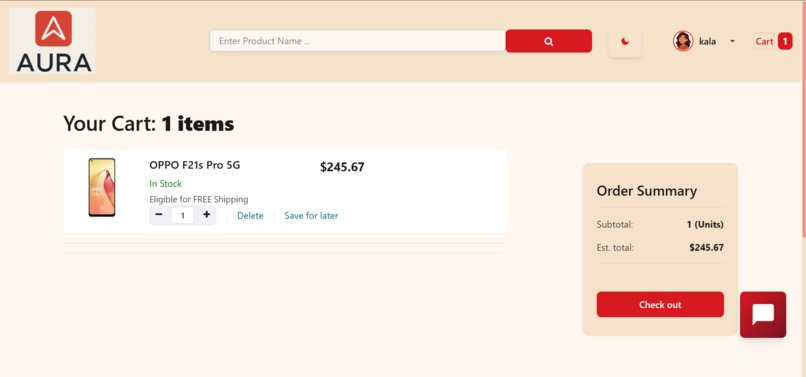Expand the kala account dropdown arrow
The width and height of the screenshot is (806, 377).
tap(732, 42)
